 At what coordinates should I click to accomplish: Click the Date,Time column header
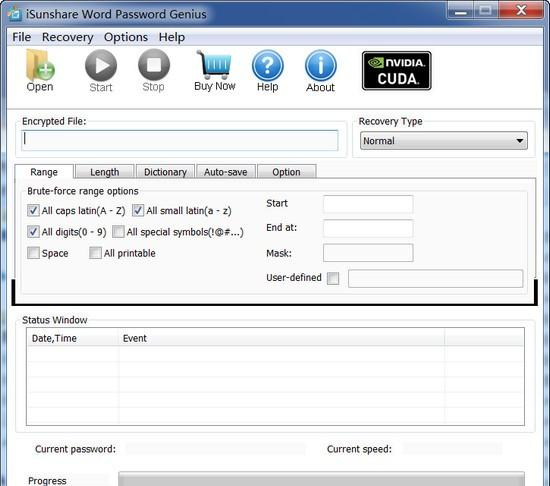click(73, 338)
